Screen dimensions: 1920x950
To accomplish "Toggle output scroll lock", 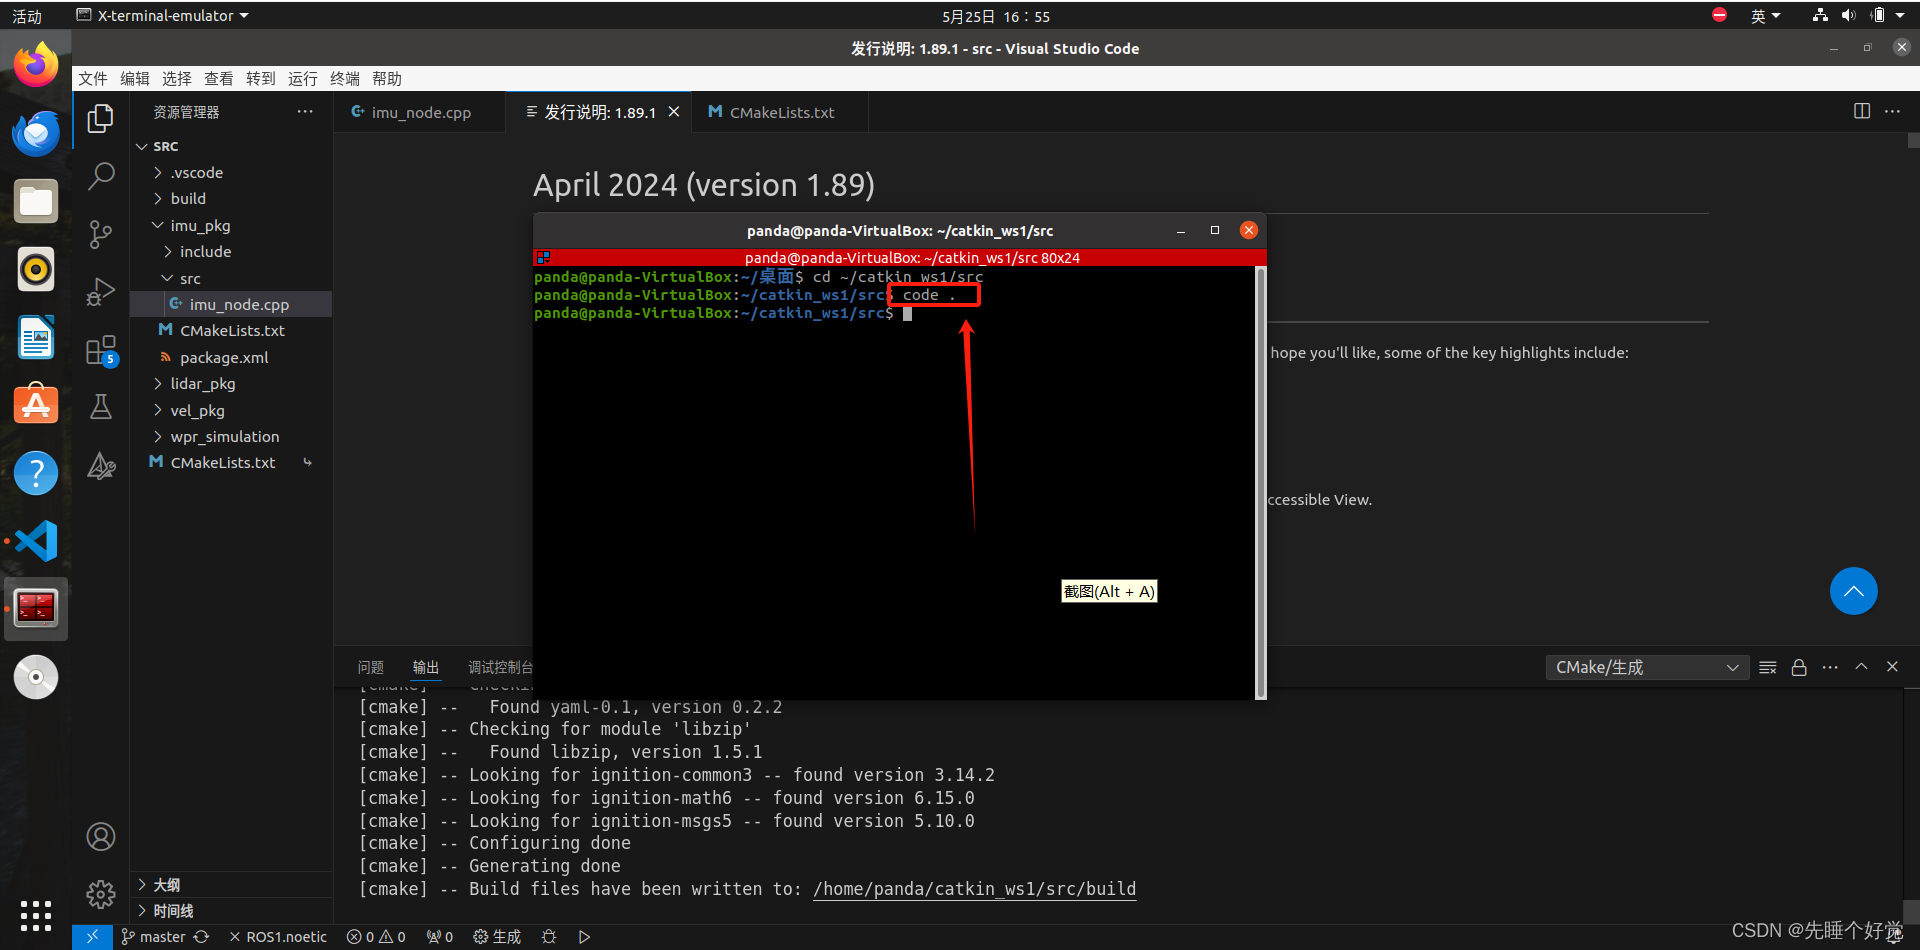I will pos(1798,667).
